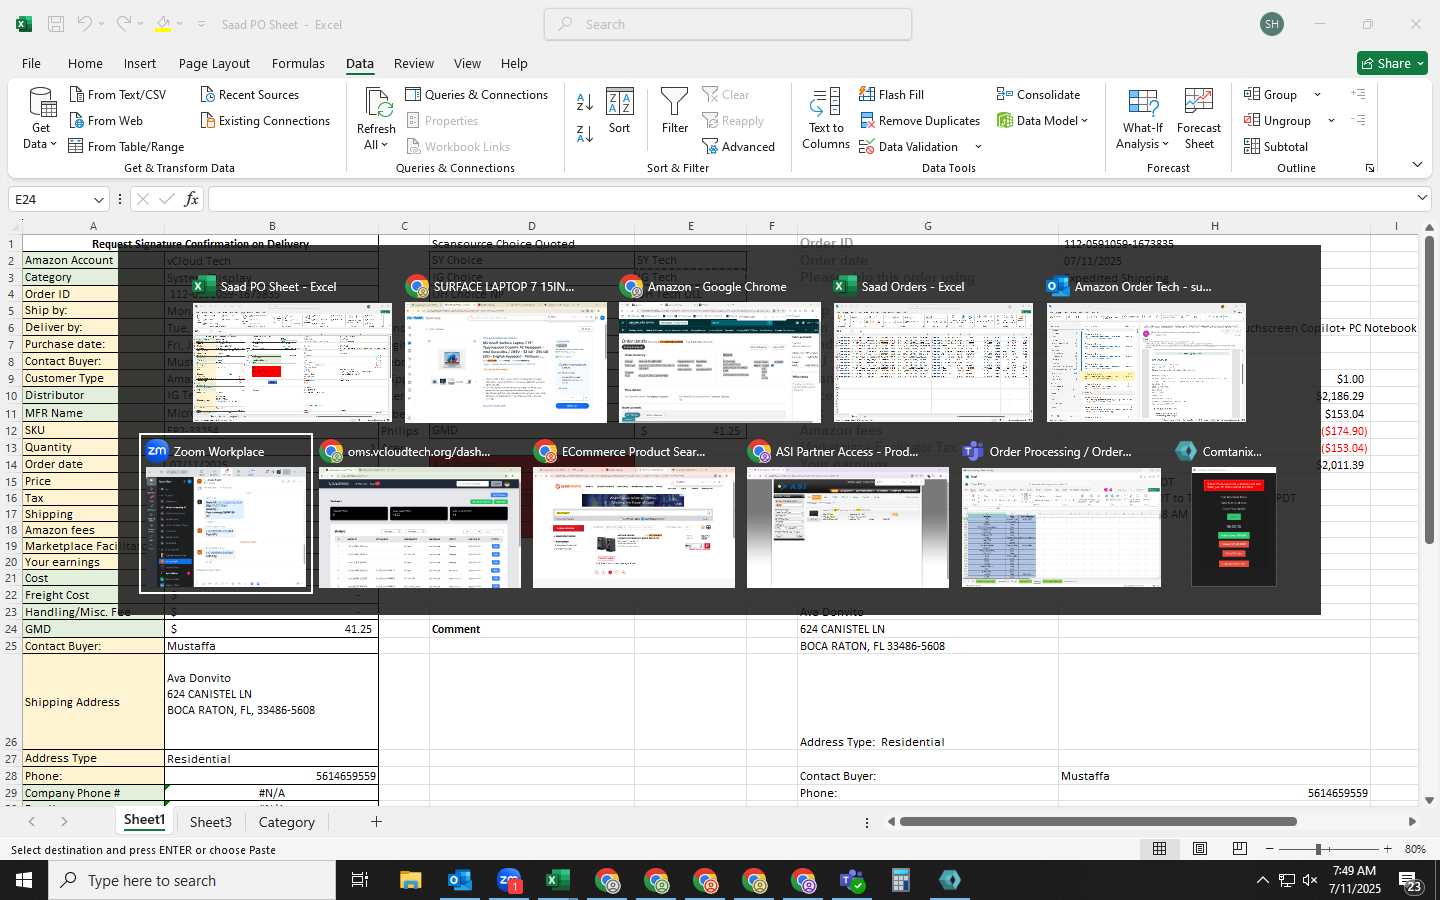Open the View tab
Screen dimensions: 1440x900
[x=467, y=63]
